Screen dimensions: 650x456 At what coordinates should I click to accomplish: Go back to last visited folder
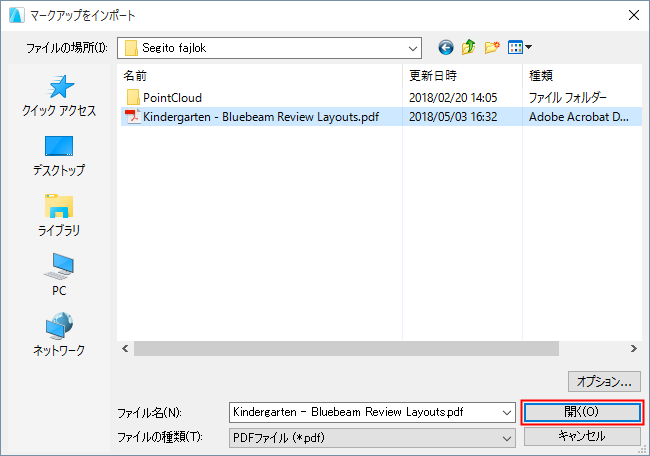click(x=446, y=48)
